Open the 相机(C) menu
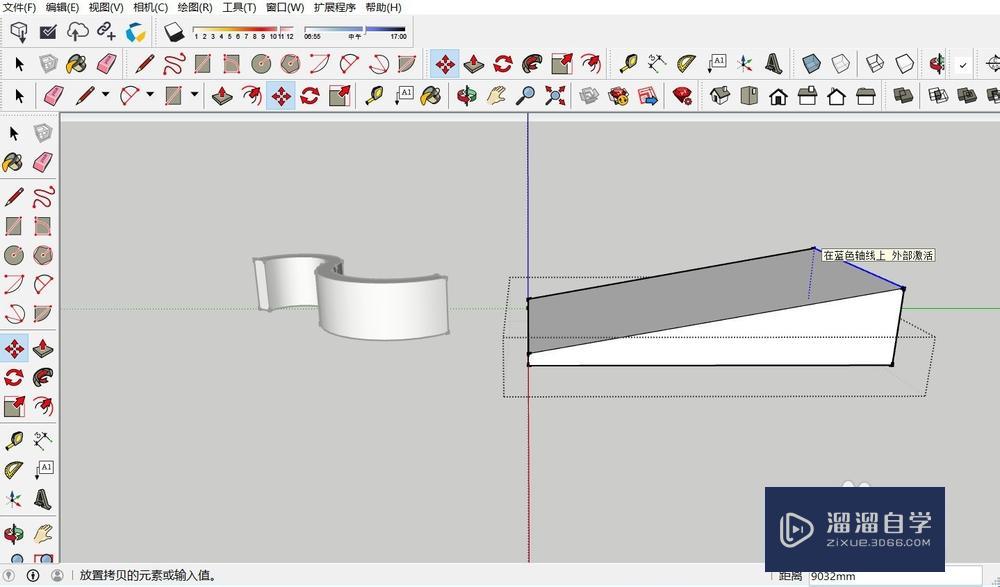The height and width of the screenshot is (587, 1000). click(151, 8)
